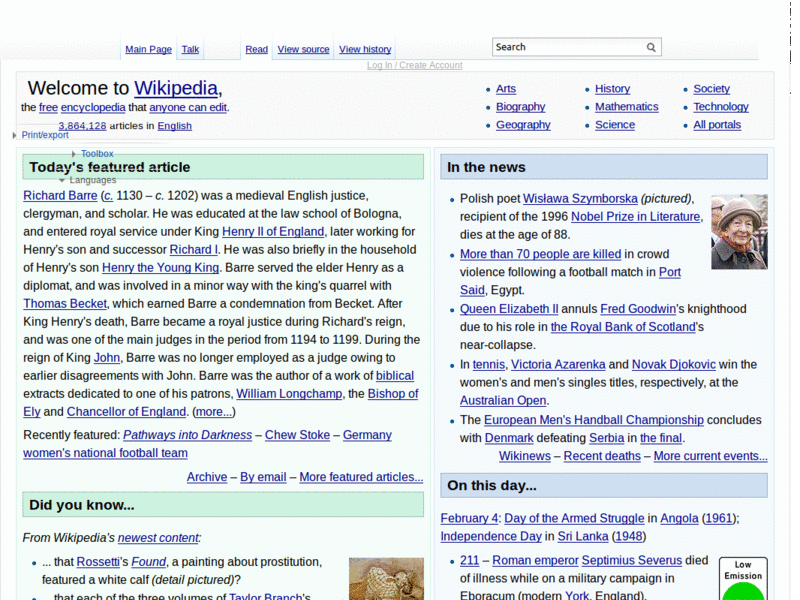Open the Victoria Azarenka link
Viewport: 800px width, 600px height.
pos(558,365)
